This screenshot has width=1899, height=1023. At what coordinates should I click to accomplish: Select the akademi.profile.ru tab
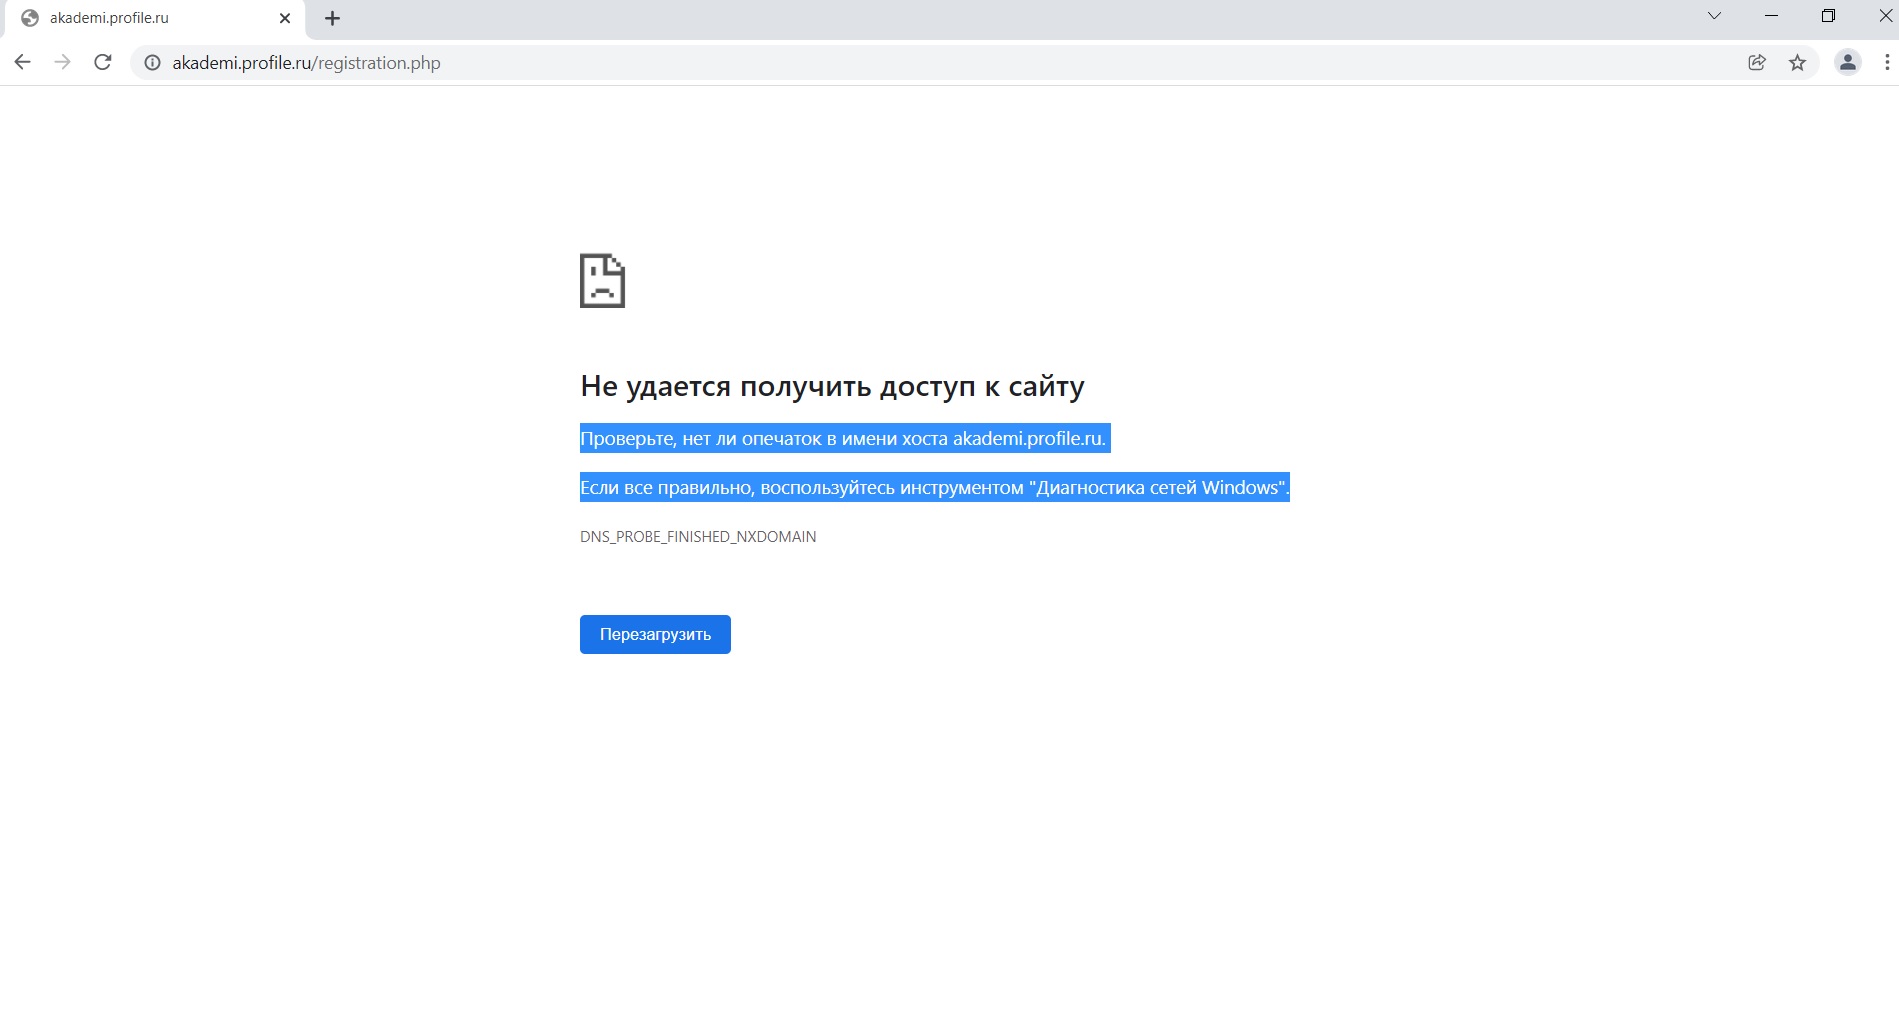(x=140, y=18)
